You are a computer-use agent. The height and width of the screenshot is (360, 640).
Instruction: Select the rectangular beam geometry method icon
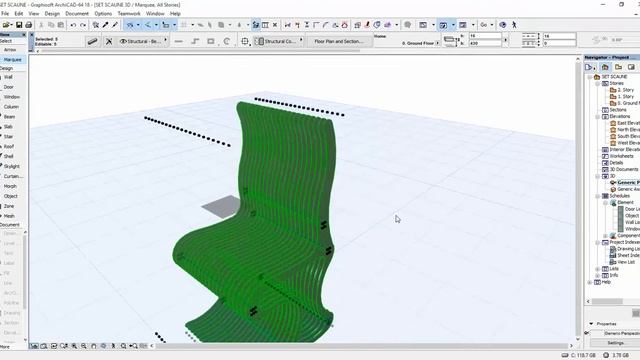click(211, 41)
